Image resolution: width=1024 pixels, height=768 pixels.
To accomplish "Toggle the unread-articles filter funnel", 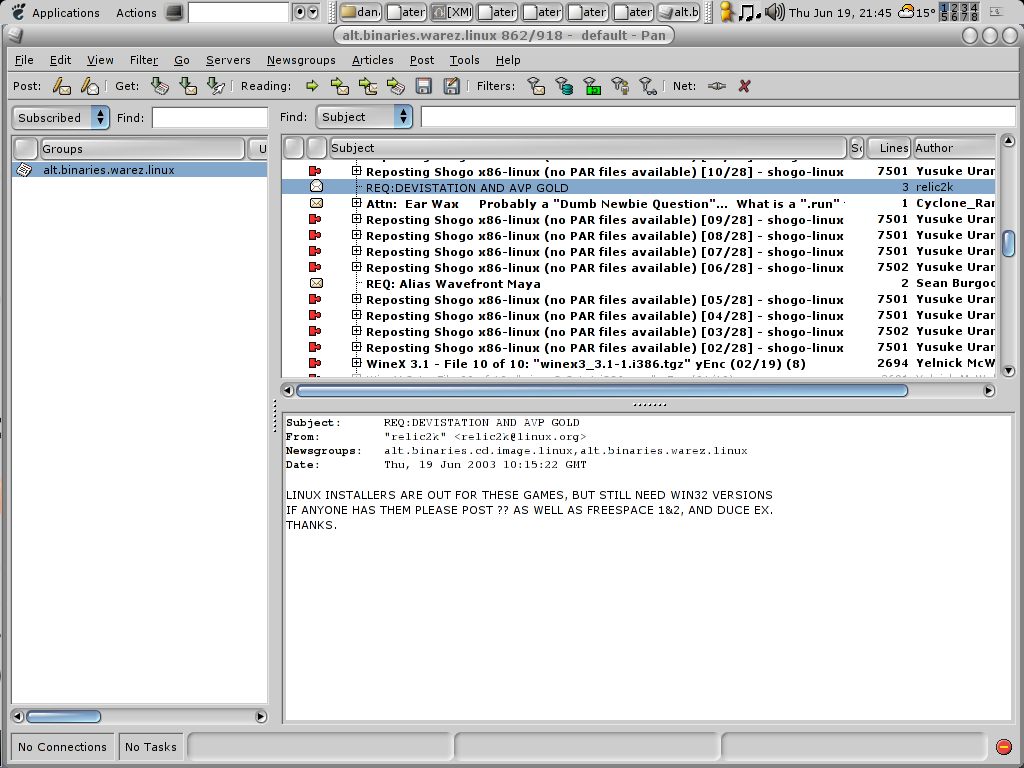I will pos(536,86).
